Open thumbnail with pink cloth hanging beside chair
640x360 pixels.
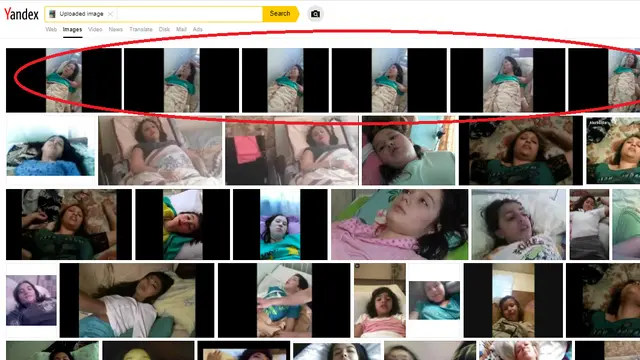click(291, 150)
